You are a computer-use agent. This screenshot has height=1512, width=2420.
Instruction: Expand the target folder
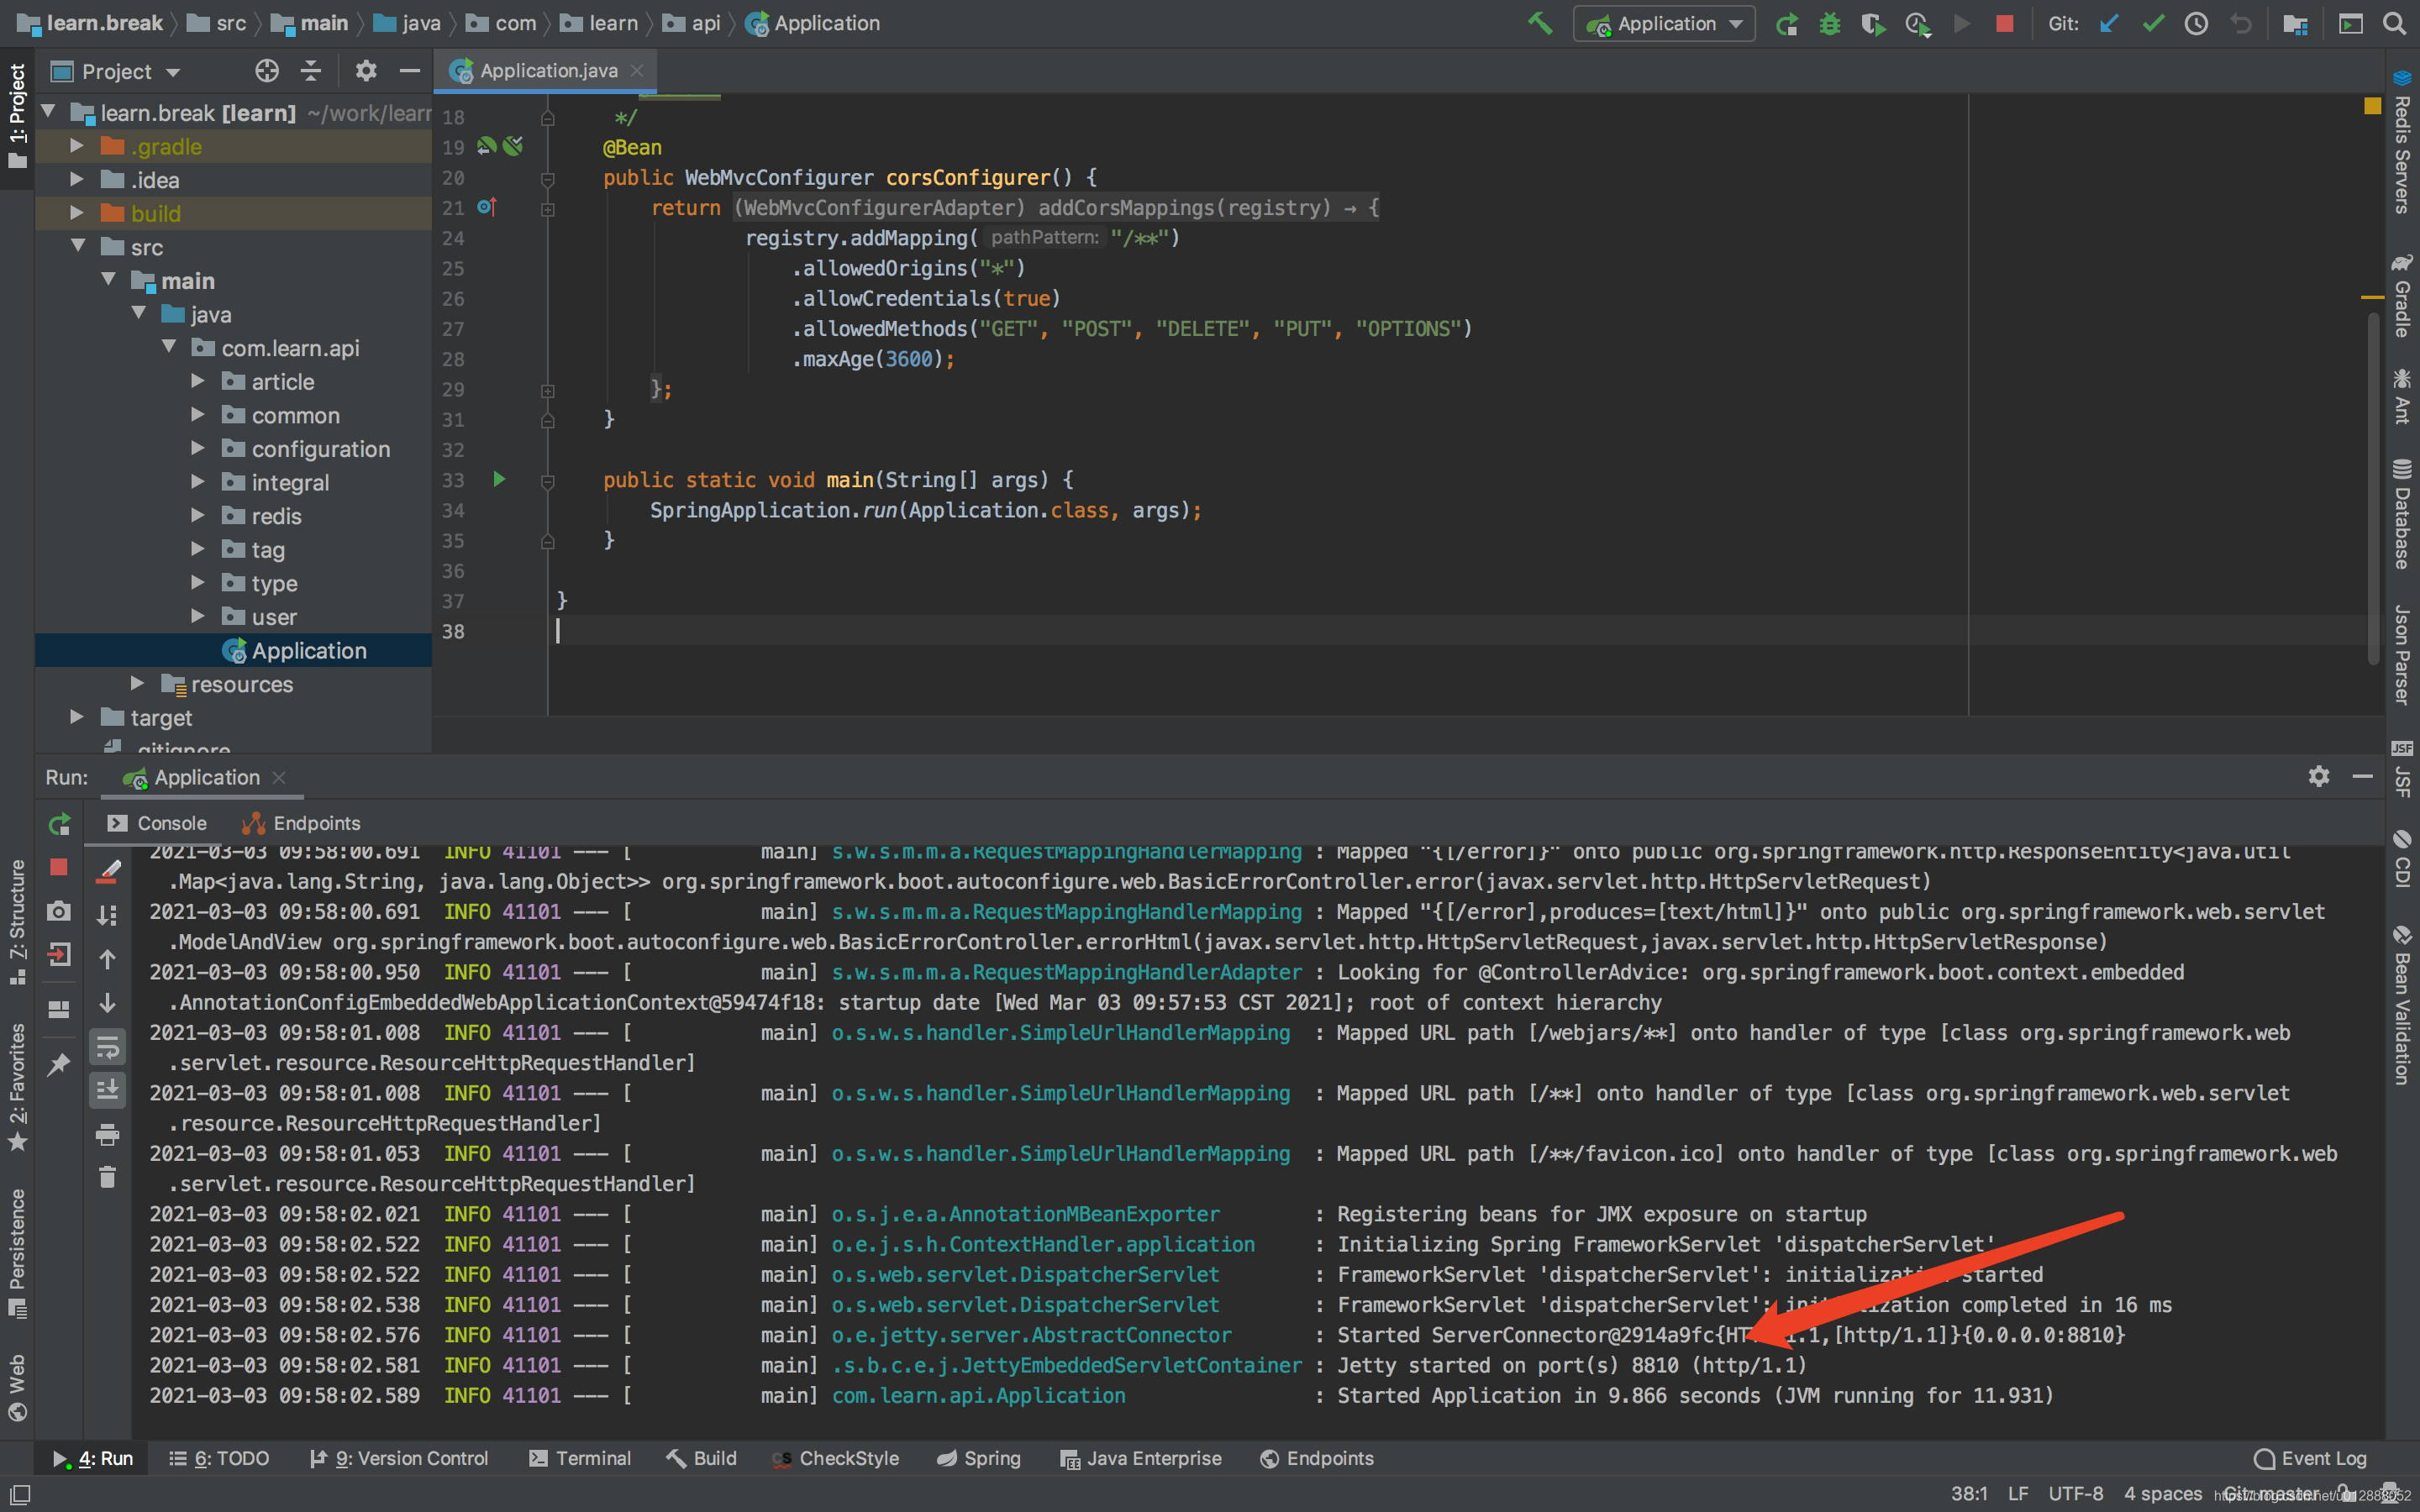click(x=76, y=717)
